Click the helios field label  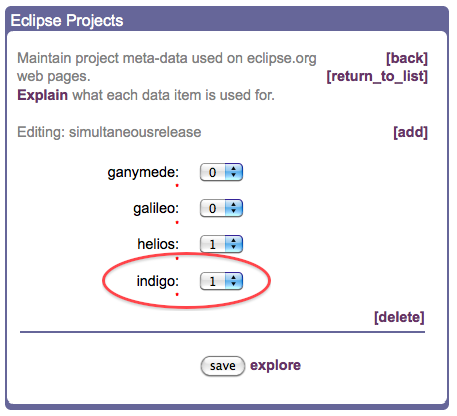click(x=158, y=244)
